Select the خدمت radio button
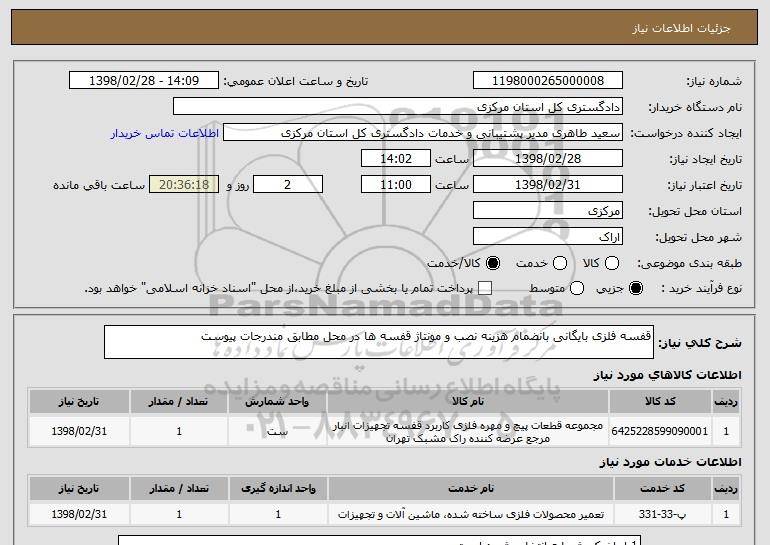This screenshot has height=545, width=770. pos(560,263)
